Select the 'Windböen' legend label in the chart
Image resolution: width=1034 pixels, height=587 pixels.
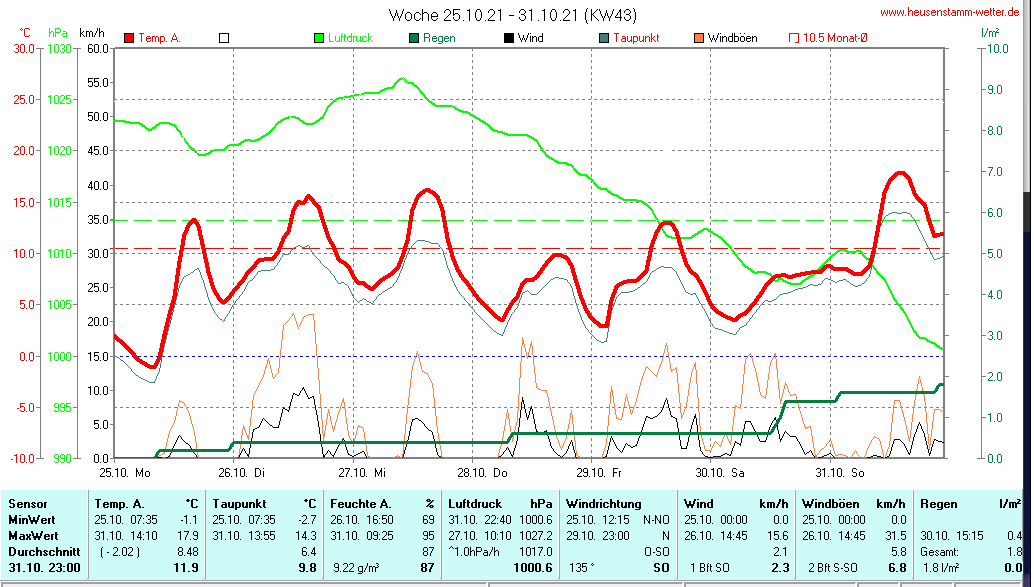pos(732,38)
